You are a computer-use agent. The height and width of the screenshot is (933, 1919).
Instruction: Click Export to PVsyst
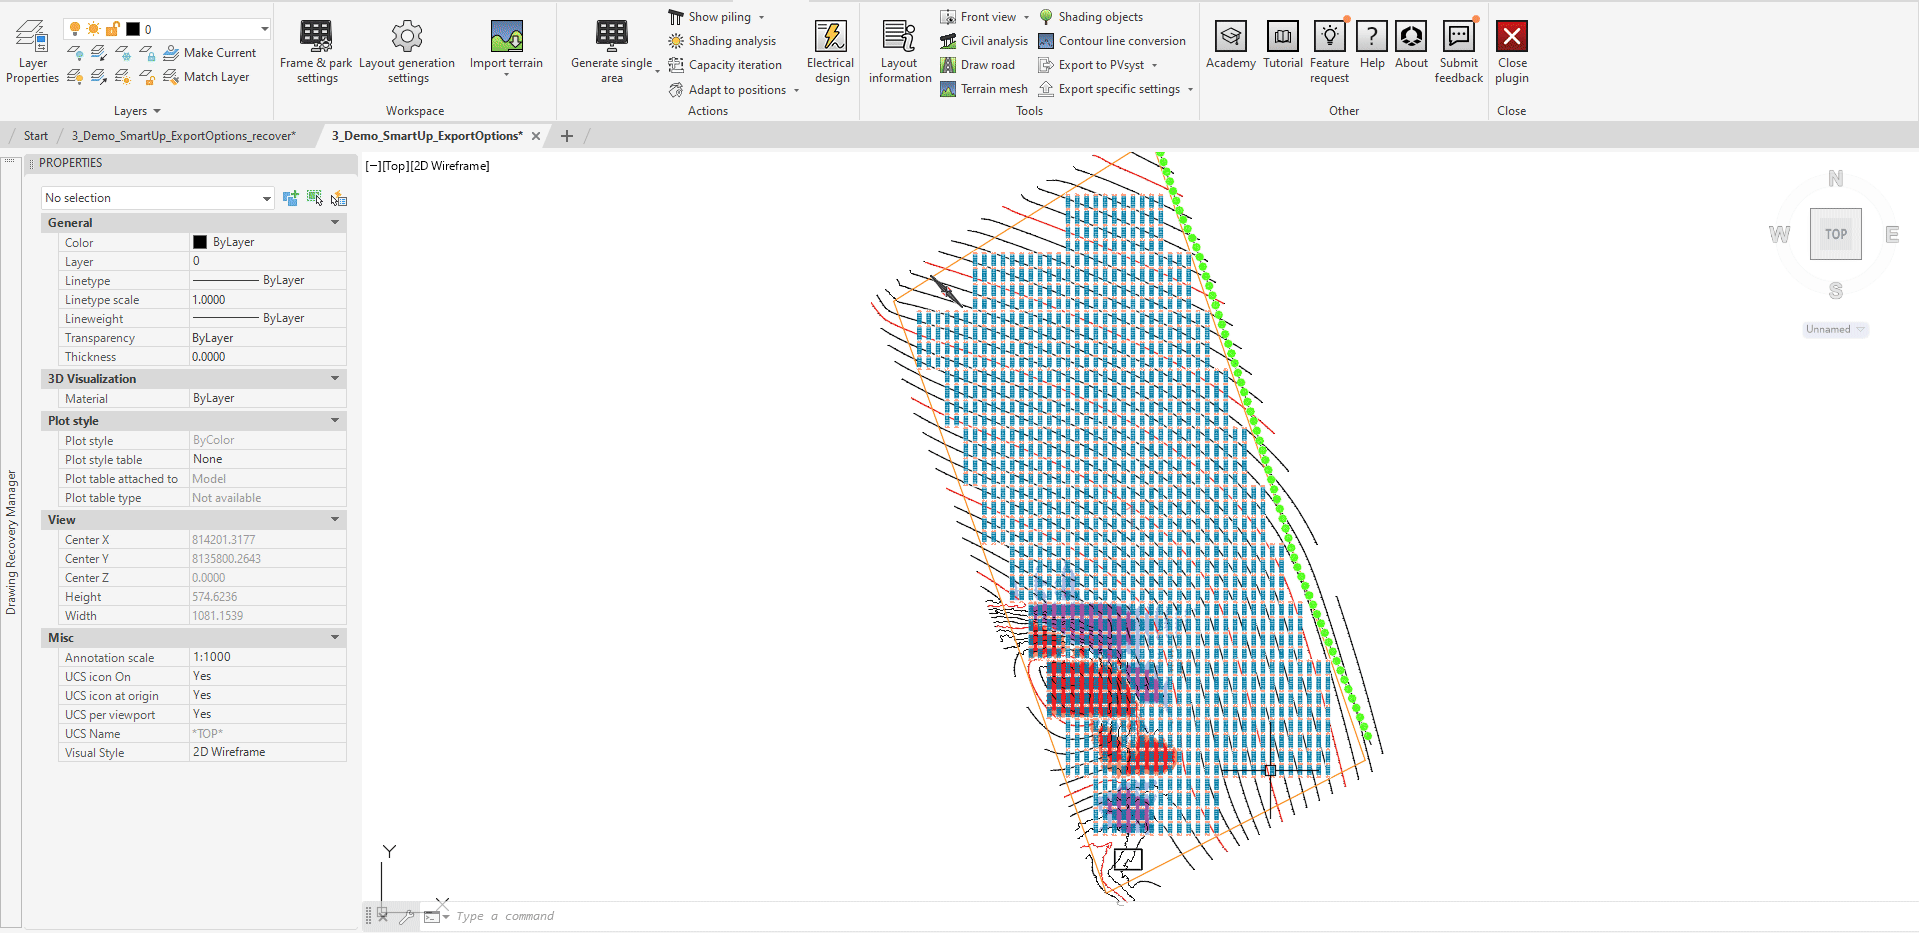click(x=1099, y=64)
